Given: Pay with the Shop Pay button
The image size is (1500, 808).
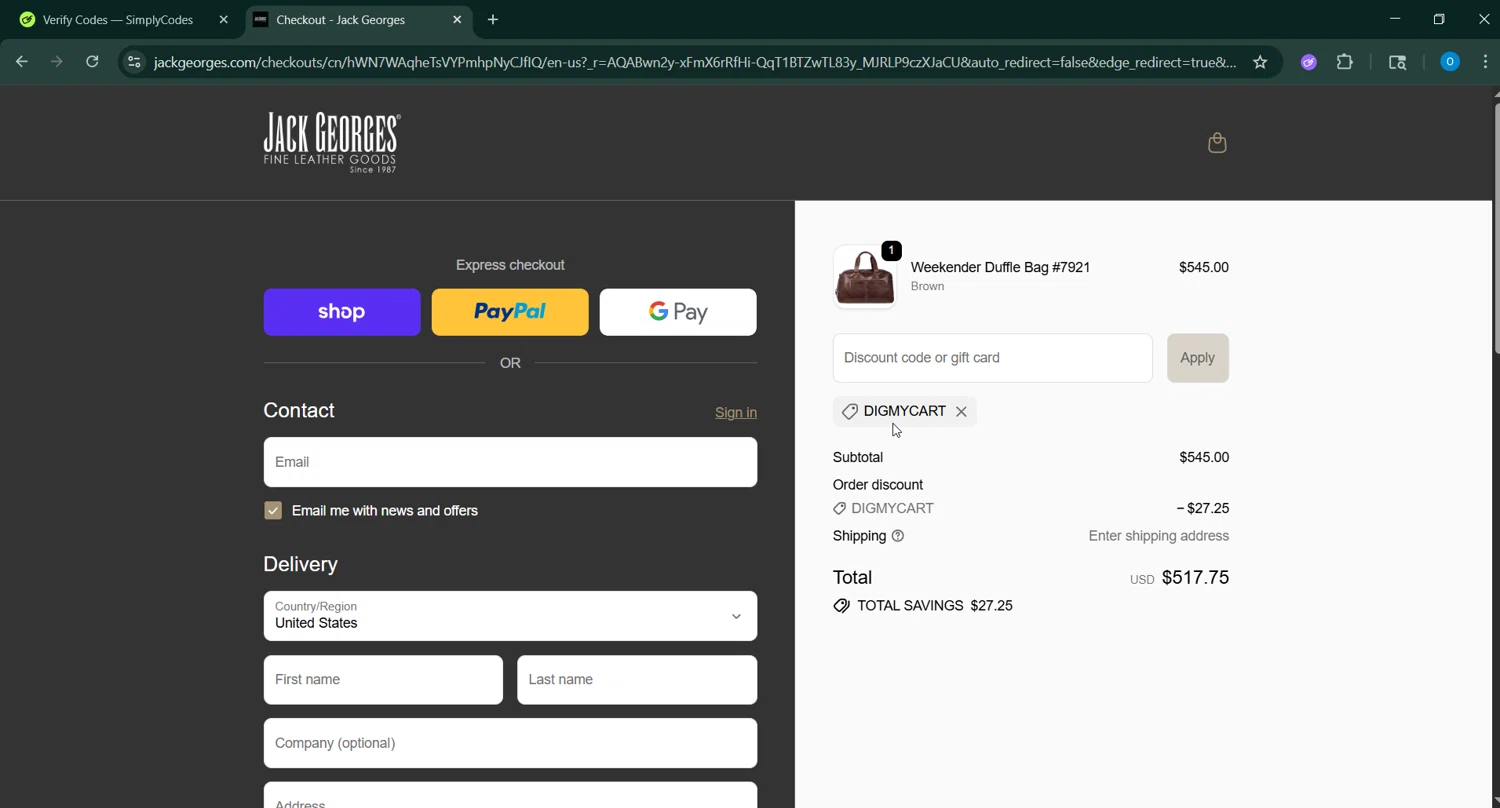Looking at the screenshot, I should click(x=342, y=312).
